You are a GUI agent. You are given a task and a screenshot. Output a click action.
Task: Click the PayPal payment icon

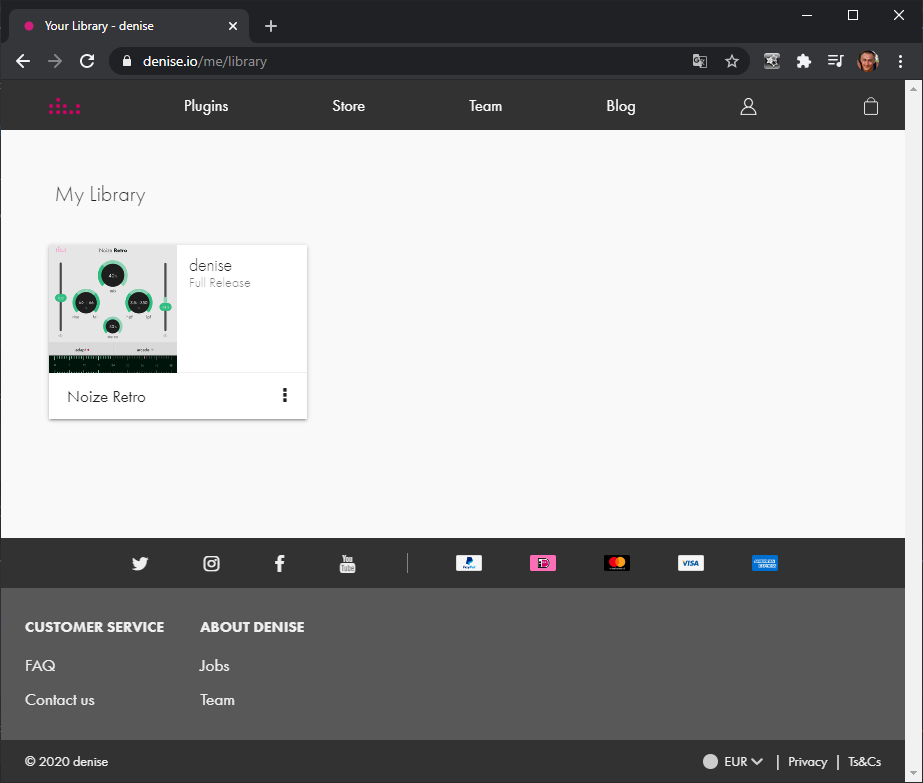click(469, 563)
